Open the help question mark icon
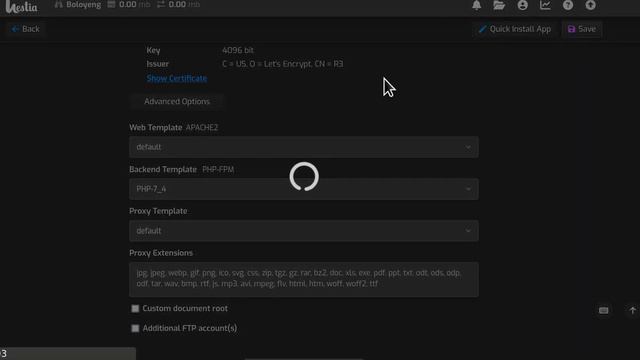 568,5
